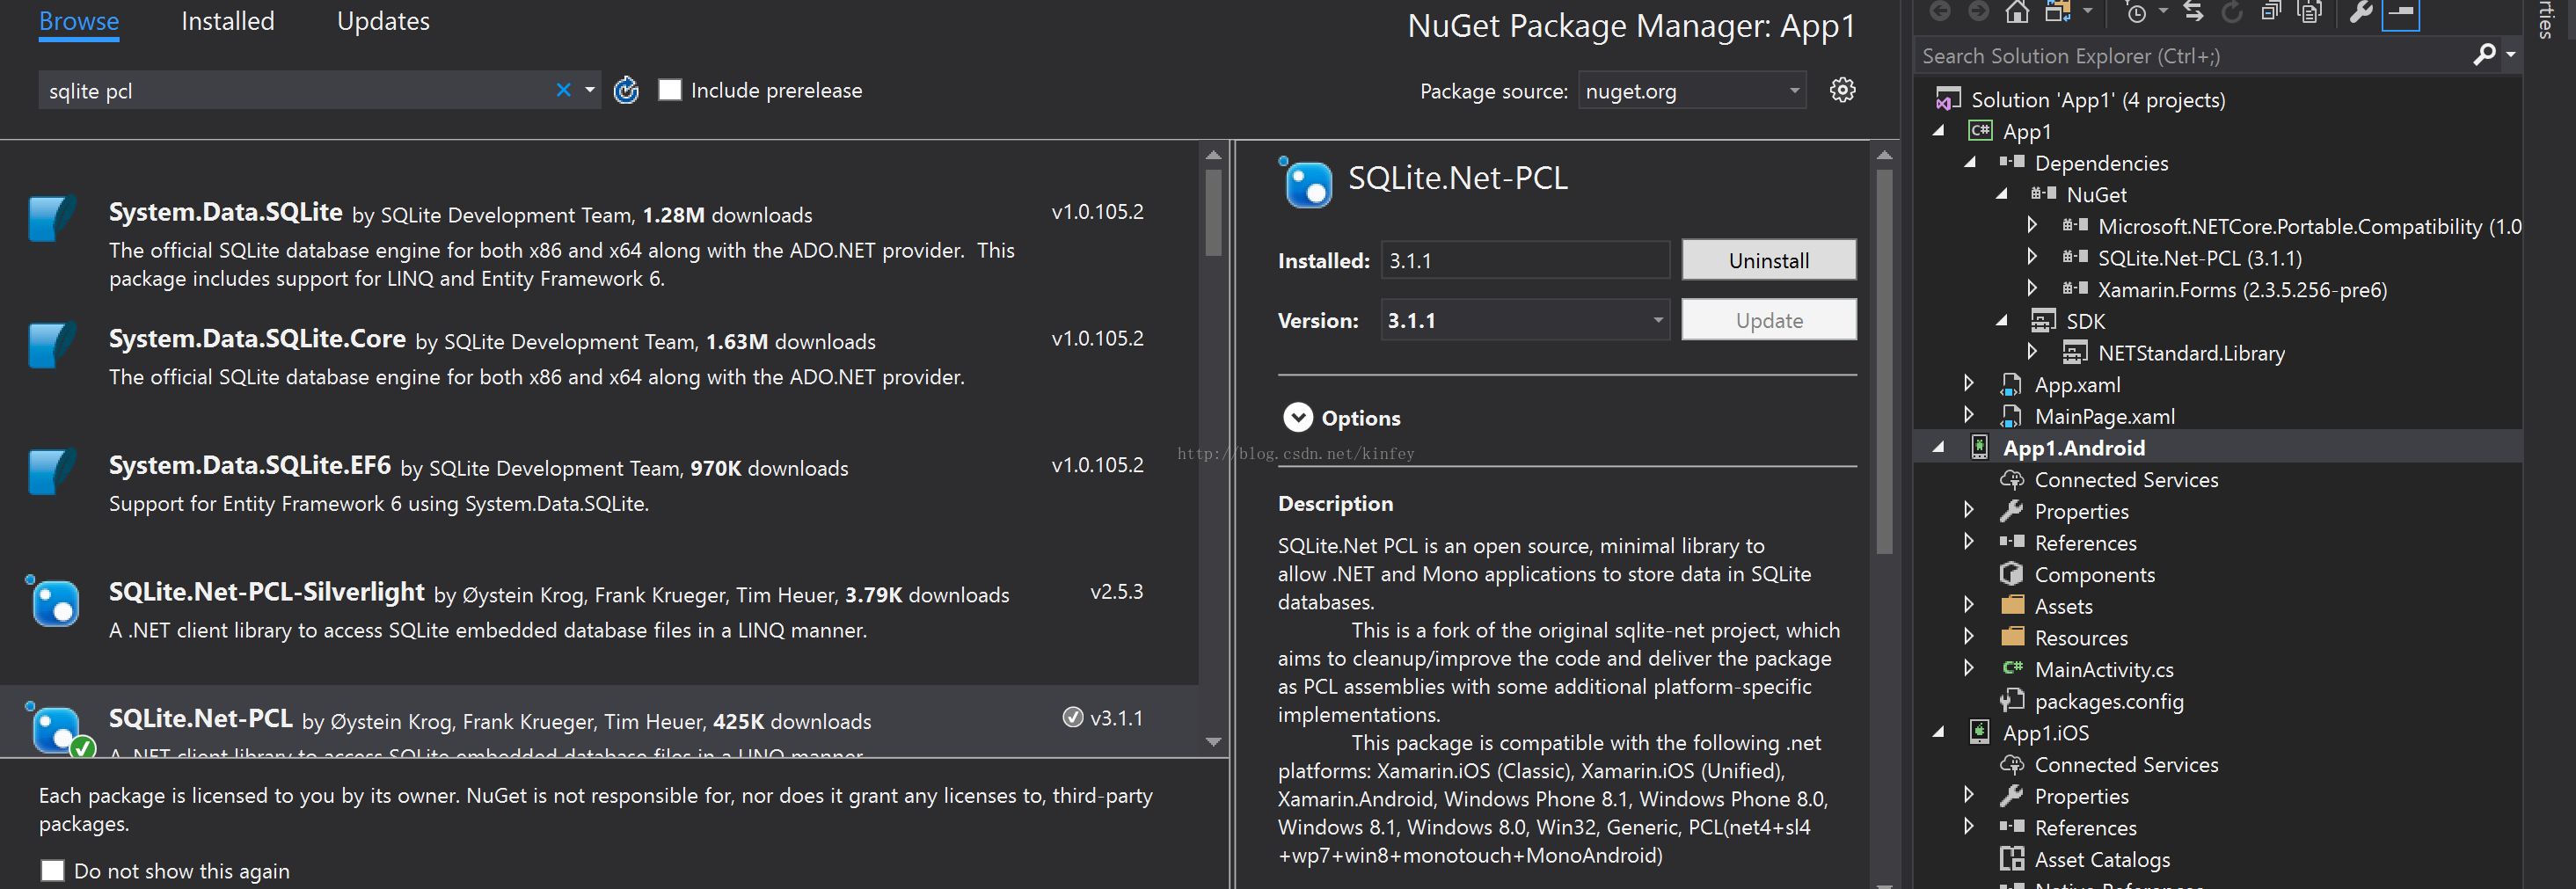The height and width of the screenshot is (889, 2576).
Task: Refresh NuGet search results with the refresh icon
Action: point(626,90)
